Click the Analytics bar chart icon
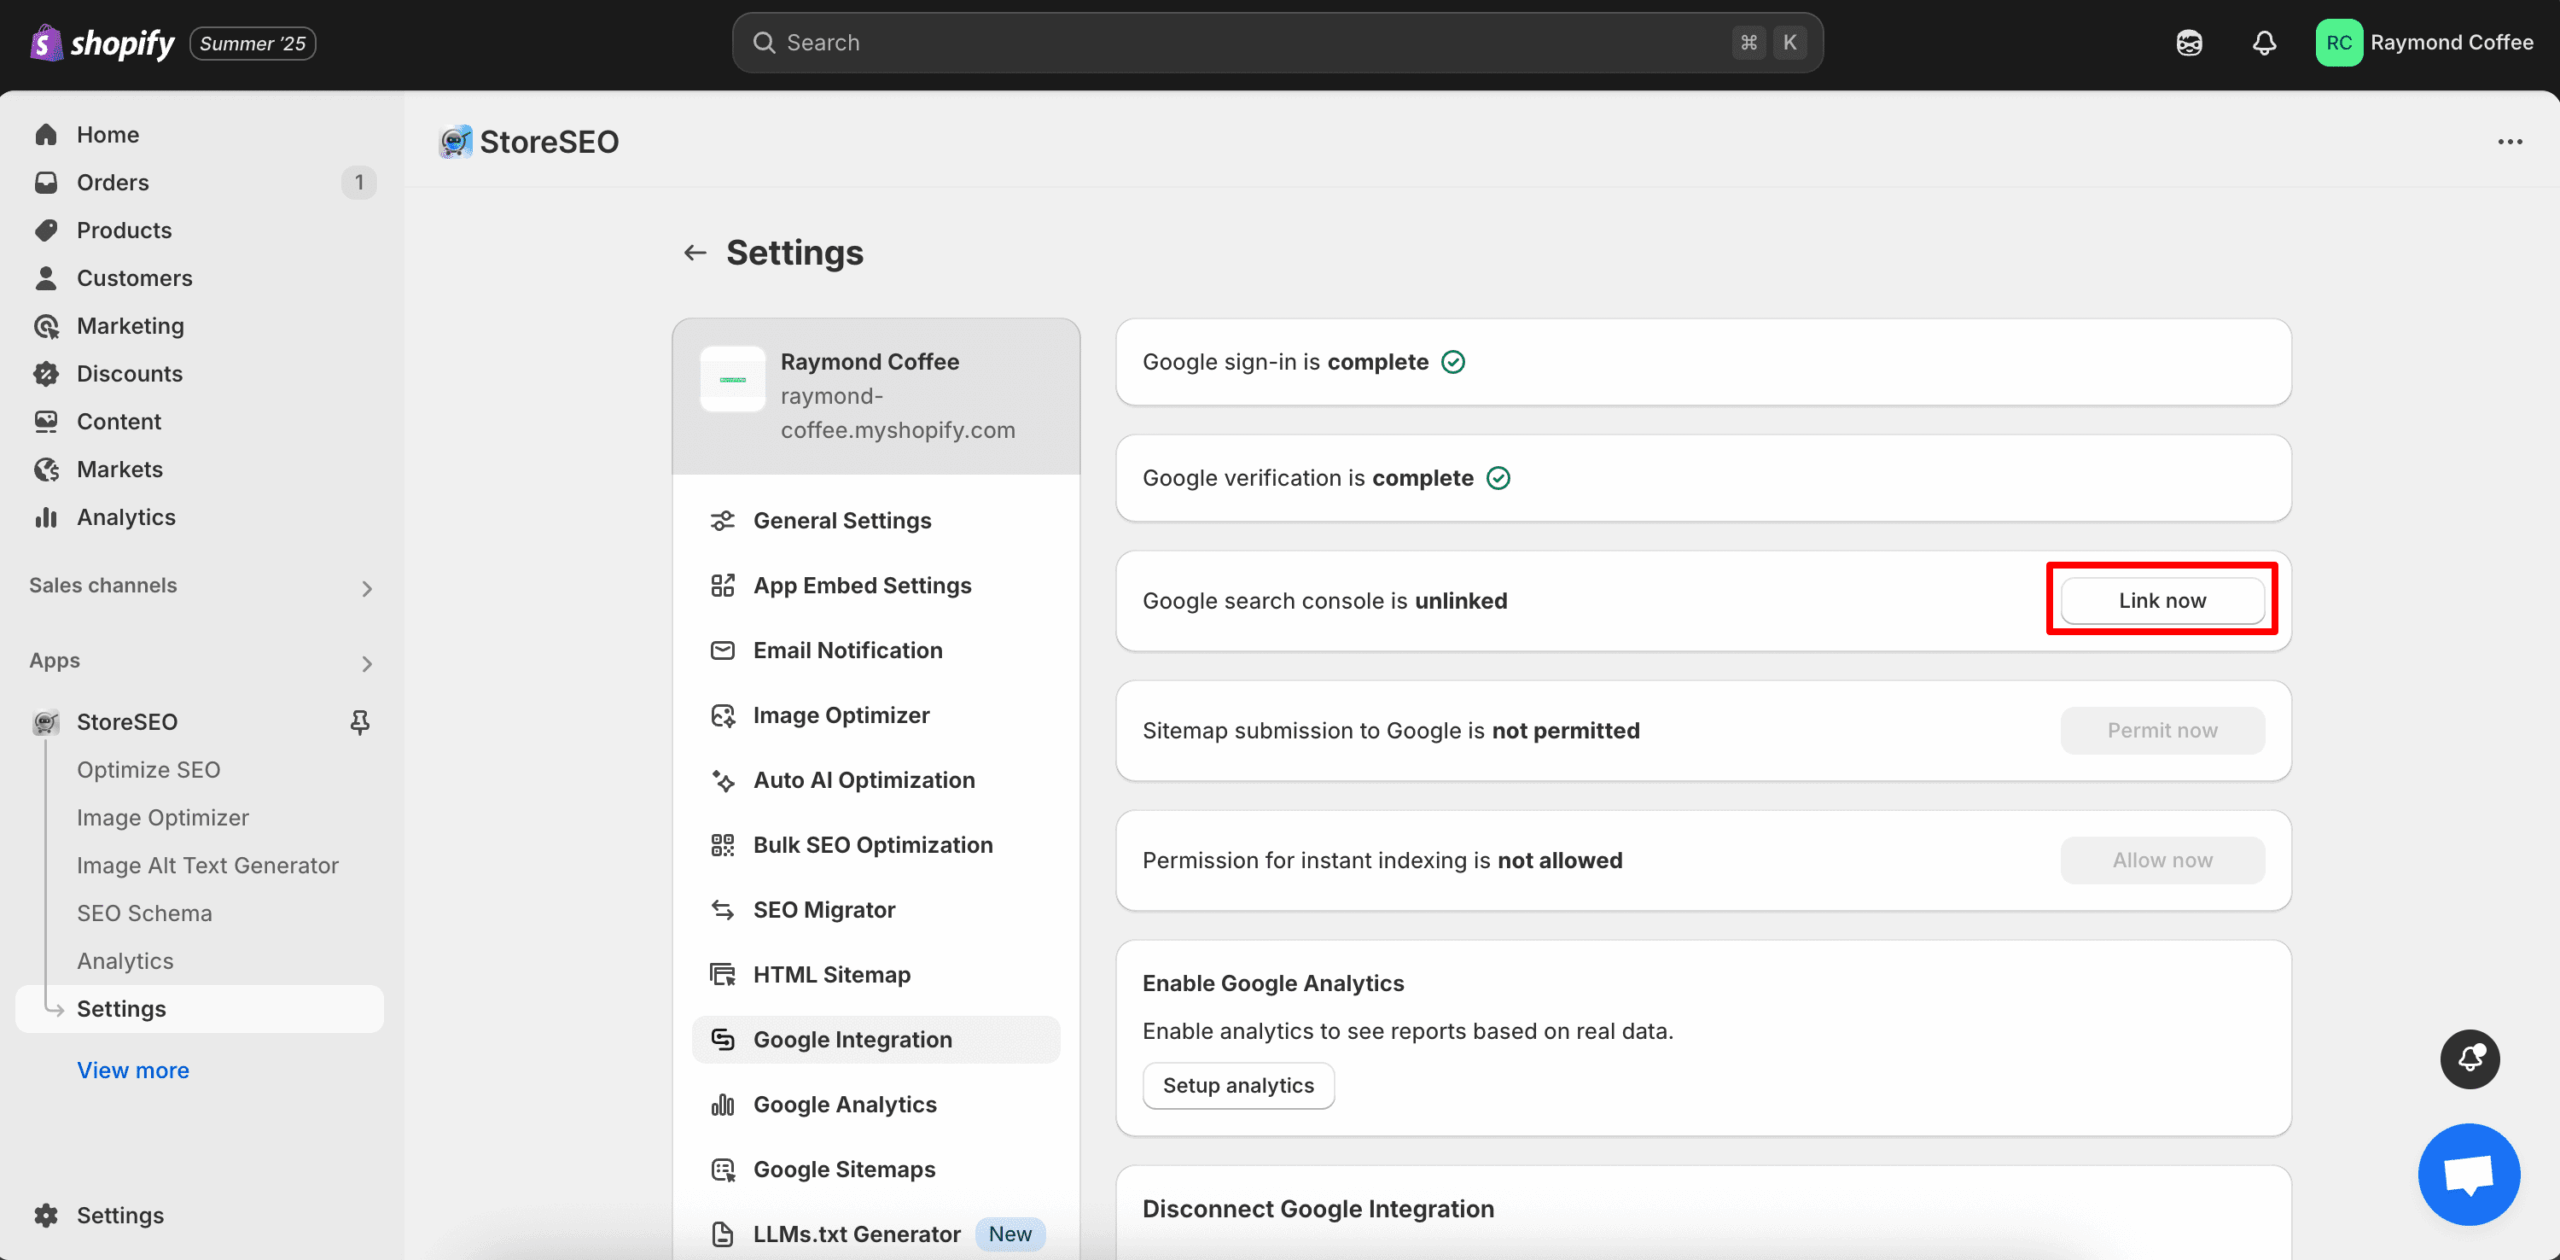This screenshot has height=1260, width=2560. pos(46,518)
